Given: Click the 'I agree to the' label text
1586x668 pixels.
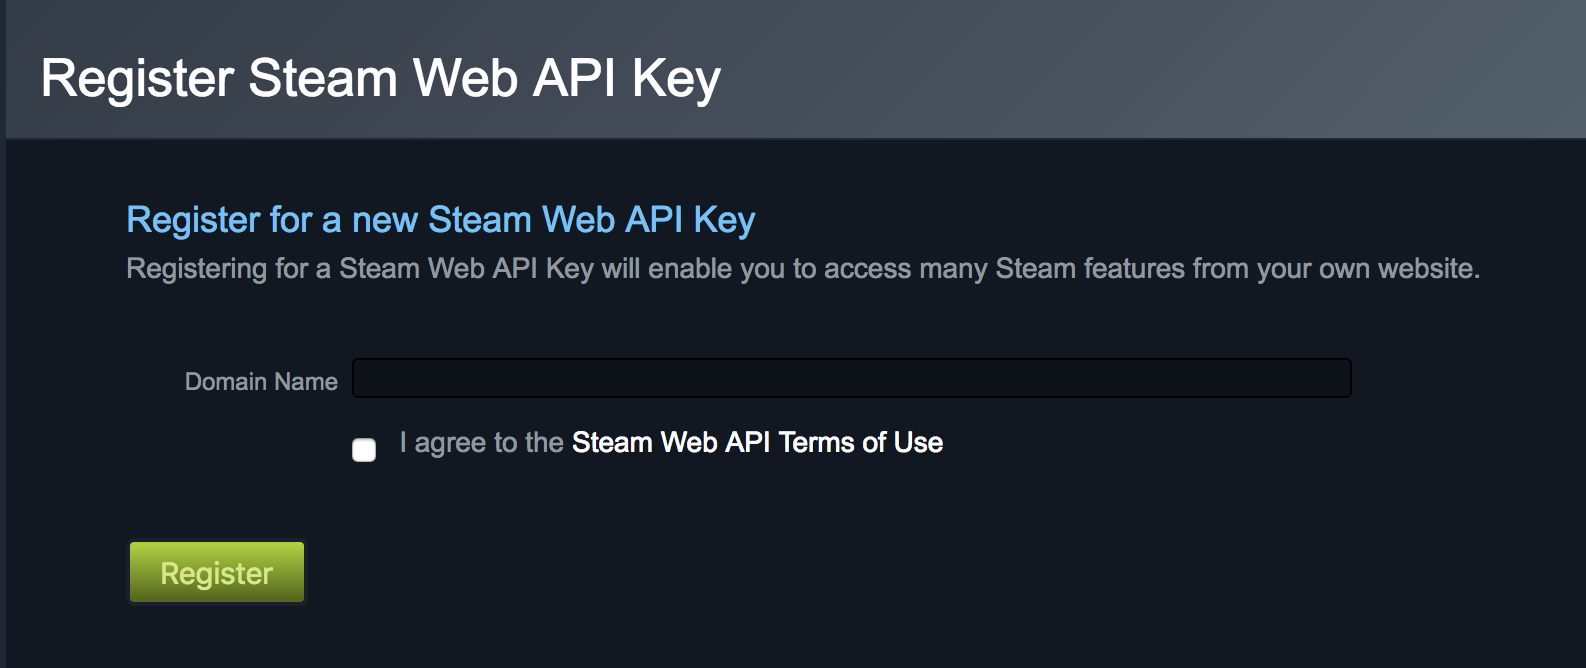Looking at the screenshot, I should point(482,442).
